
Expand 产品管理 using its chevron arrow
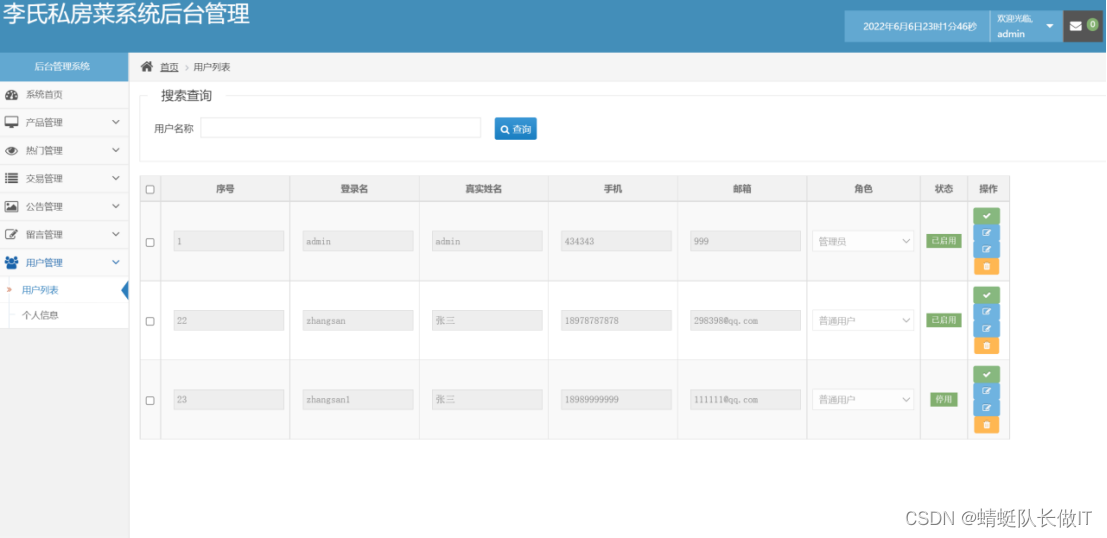click(x=116, y=122)
